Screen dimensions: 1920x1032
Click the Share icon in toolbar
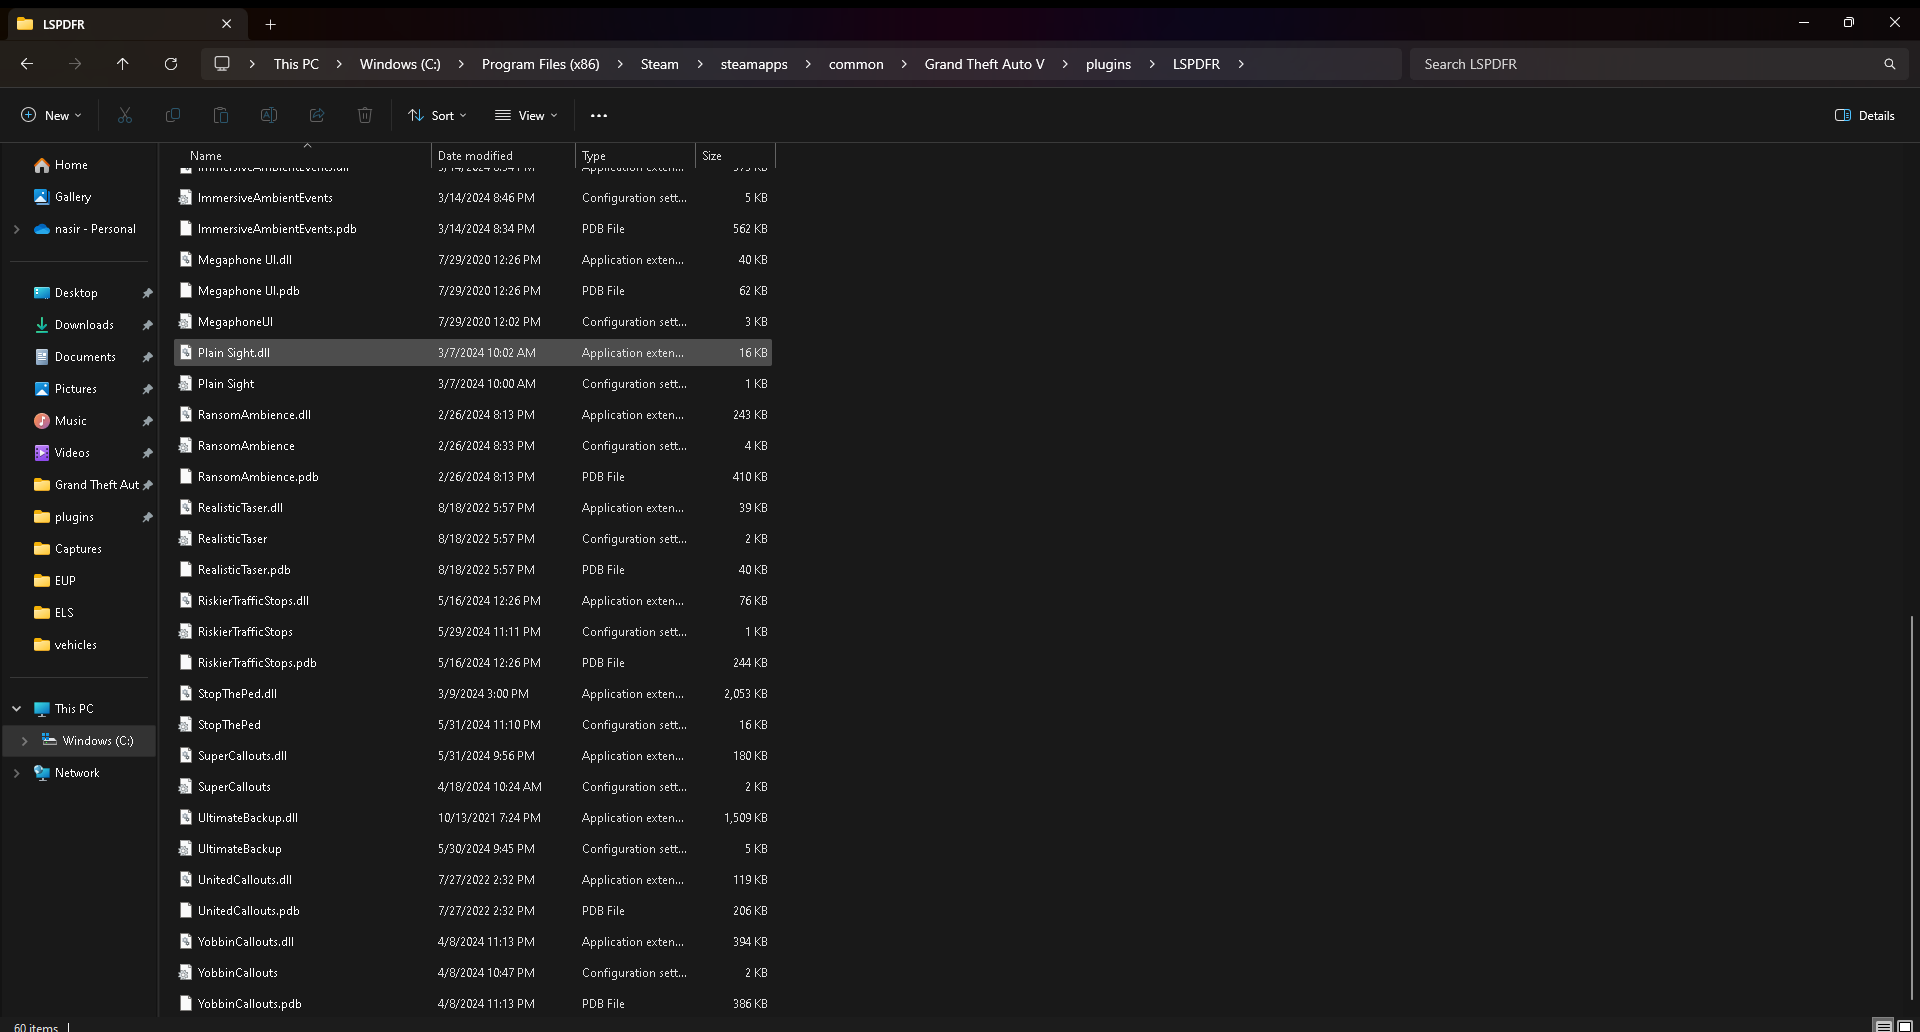click(x=317, y=116)
